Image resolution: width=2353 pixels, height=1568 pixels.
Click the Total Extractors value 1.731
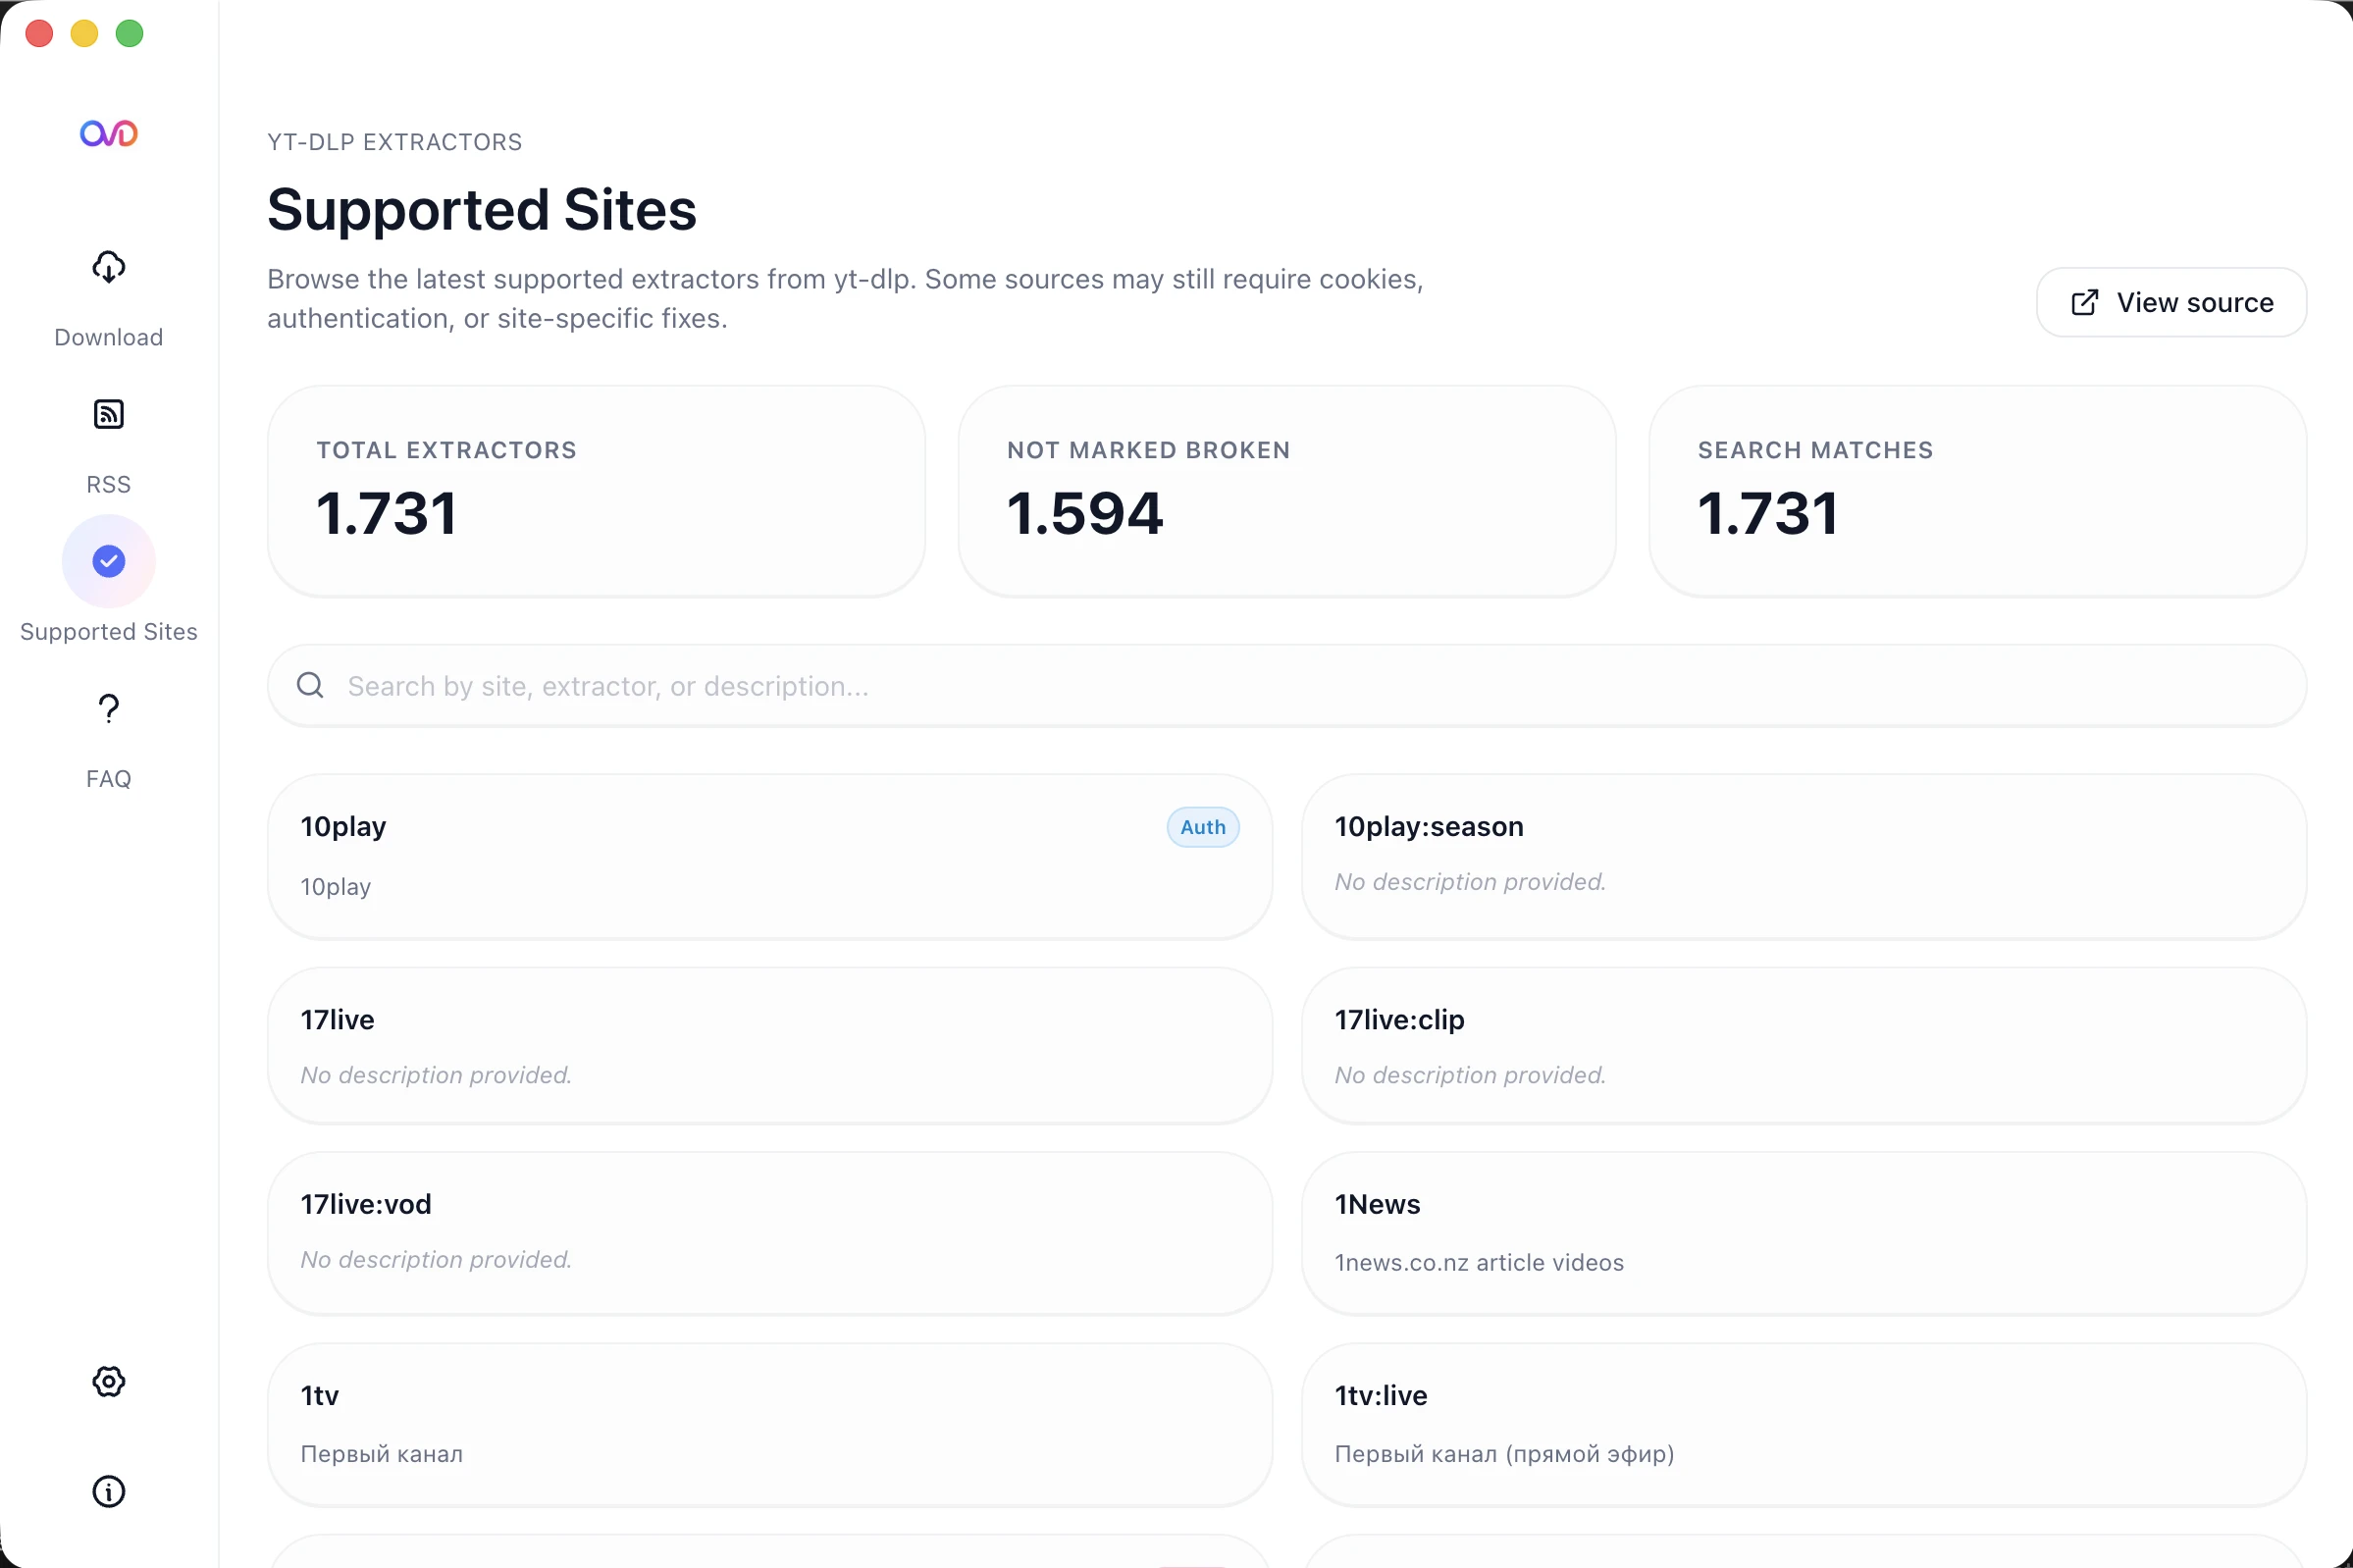[x=387, y=513]
